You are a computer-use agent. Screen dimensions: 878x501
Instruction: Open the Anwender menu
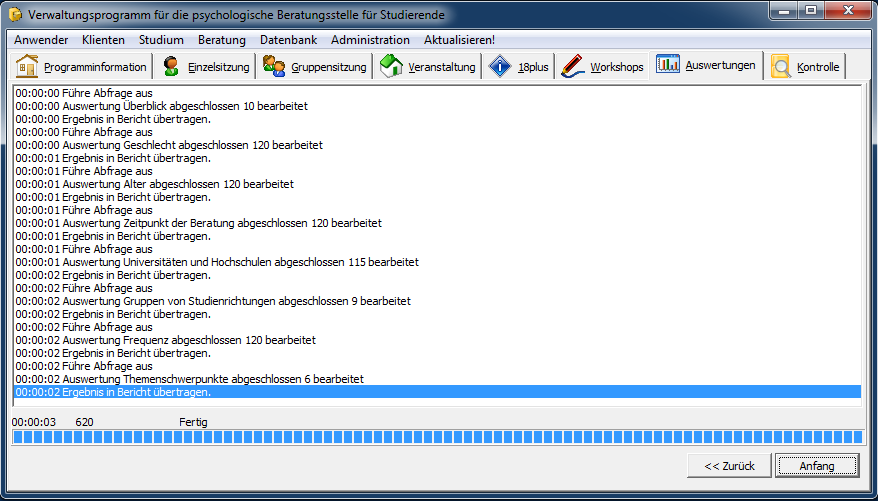tap(41, 40)
